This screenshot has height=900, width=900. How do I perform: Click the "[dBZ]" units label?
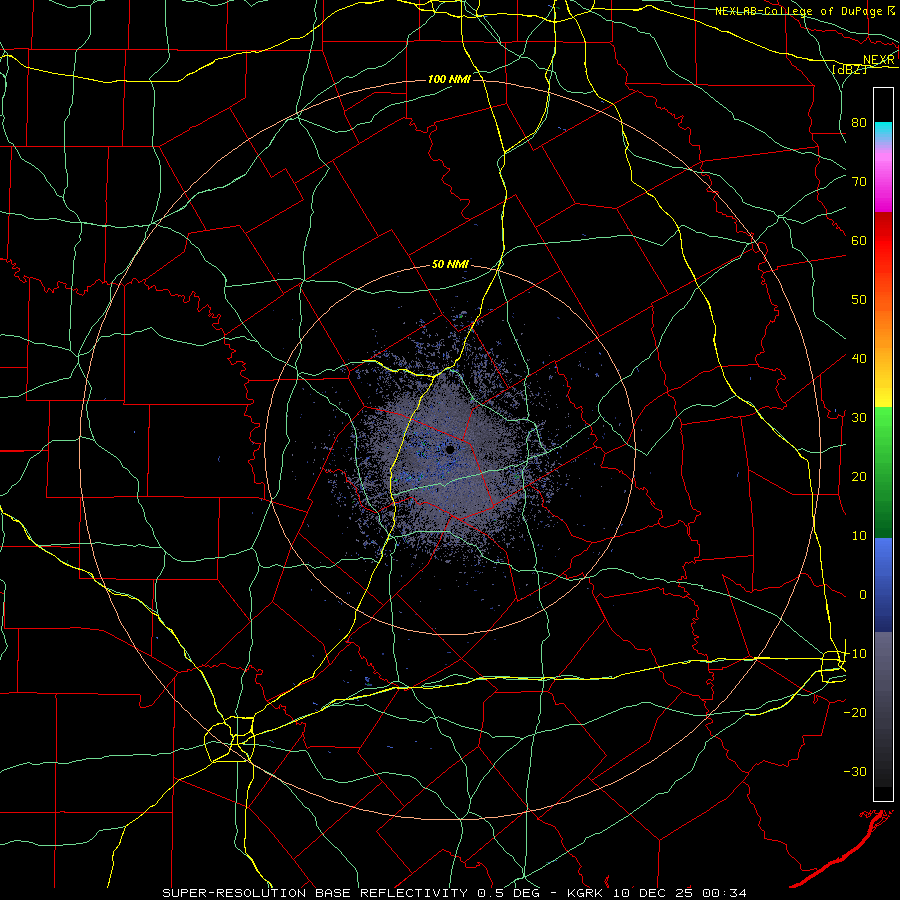tap(850, 69)
